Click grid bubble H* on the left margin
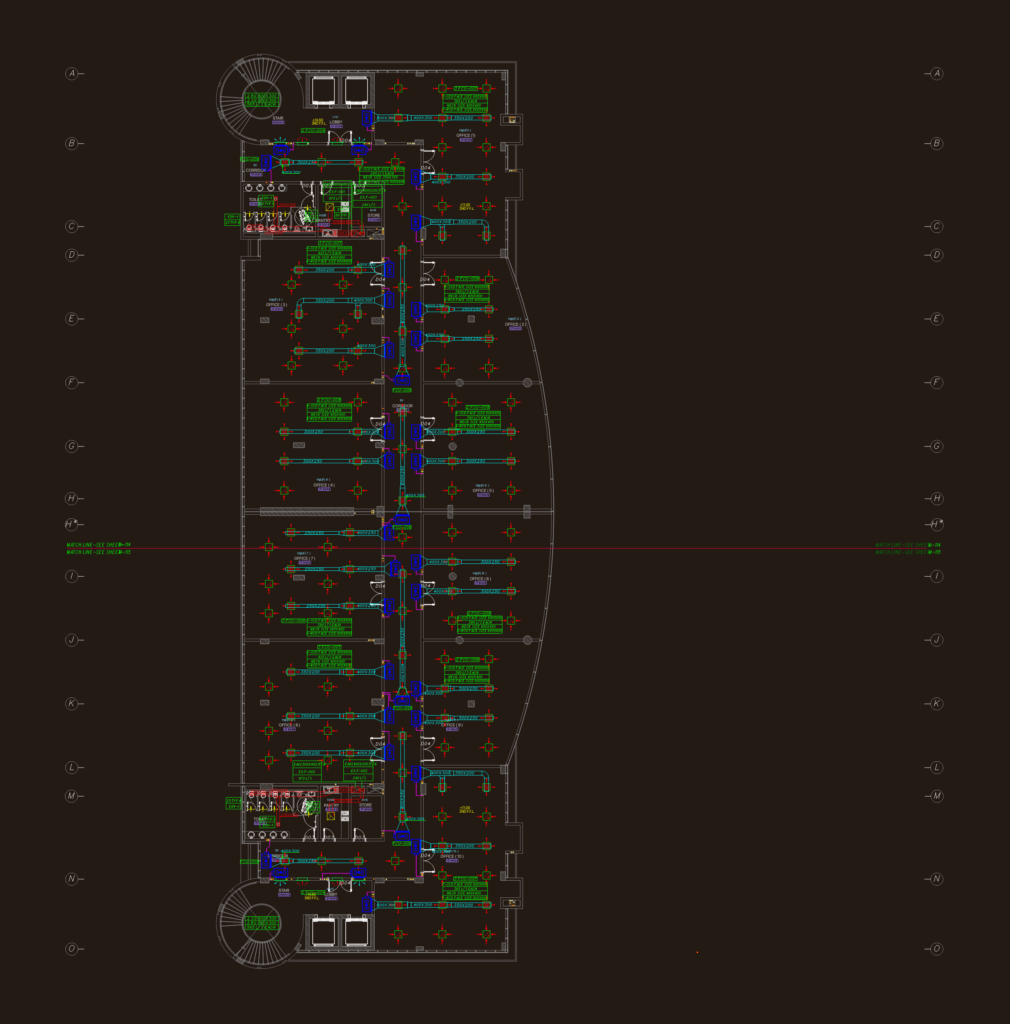This screenshot has width=1010, height=1024. [71, 524]
